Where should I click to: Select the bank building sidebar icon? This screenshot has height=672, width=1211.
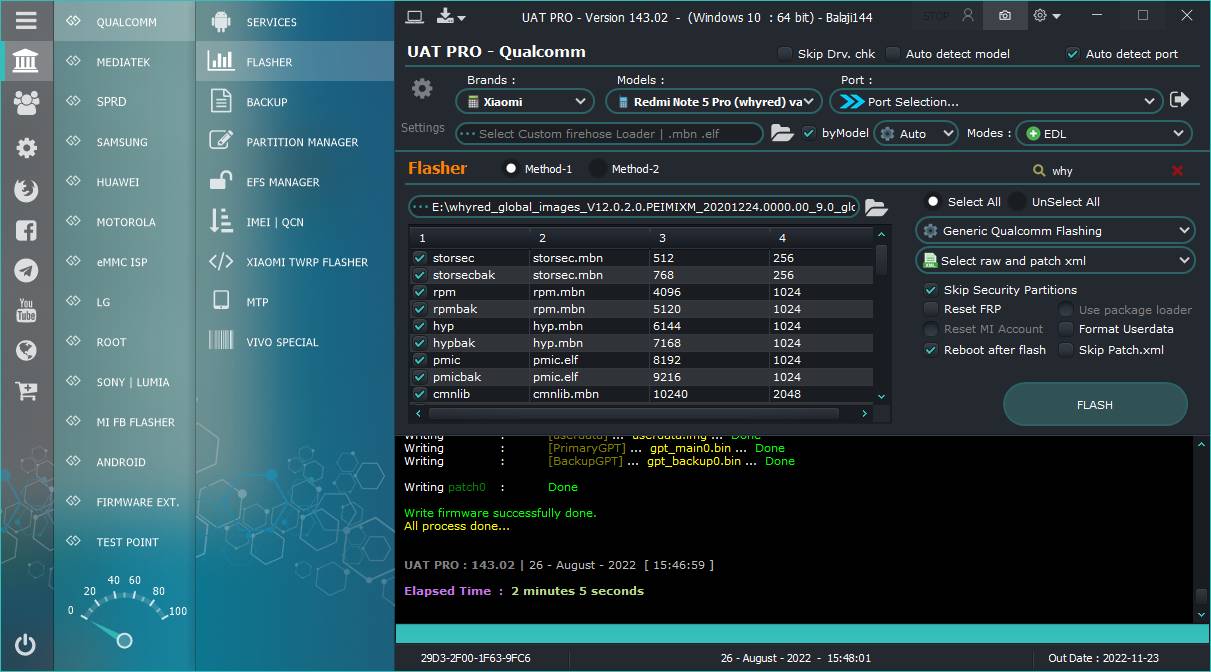pos(26,61)
